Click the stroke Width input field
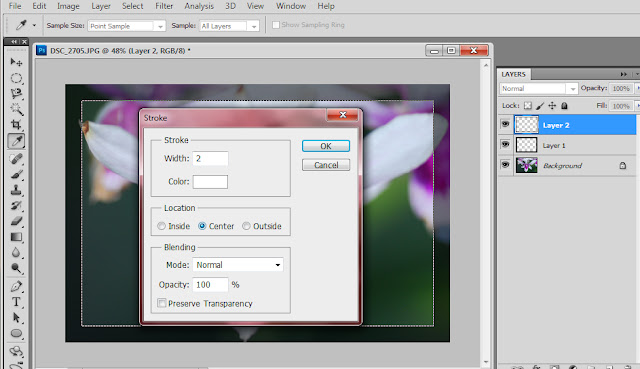The height and width of the screenshot is (369, 640). pos(210,158)
